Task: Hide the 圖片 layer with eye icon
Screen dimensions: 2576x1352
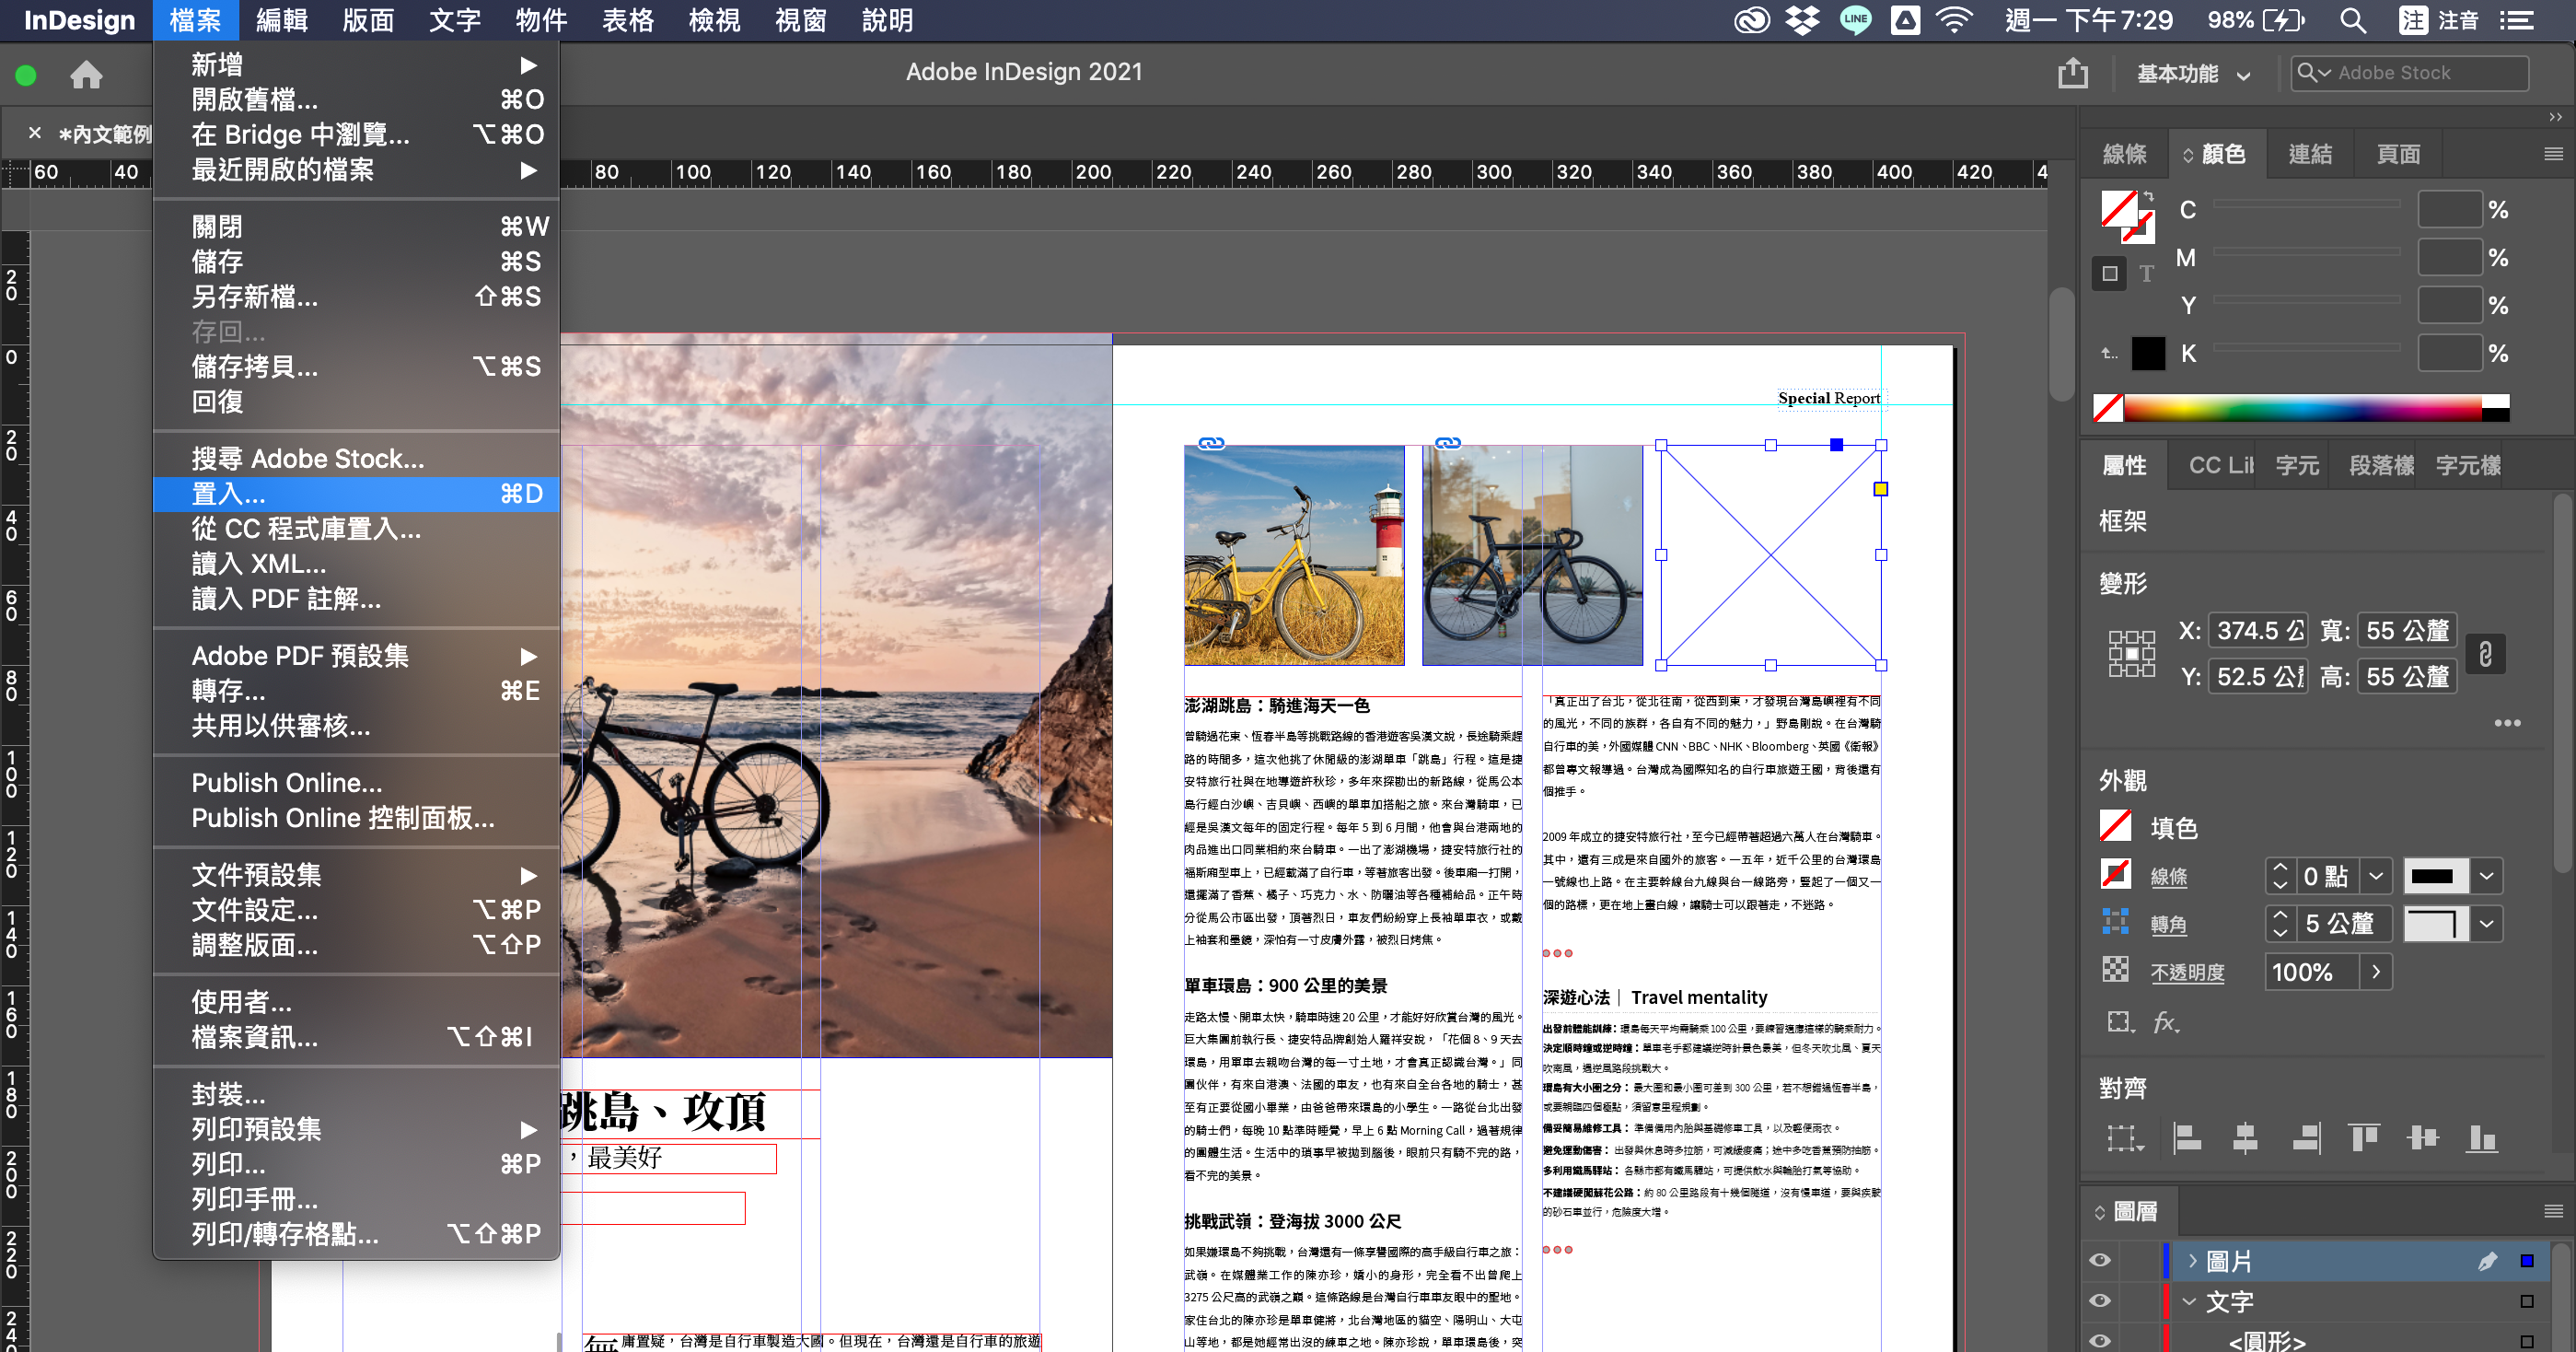Action: coord(2099,1261)
